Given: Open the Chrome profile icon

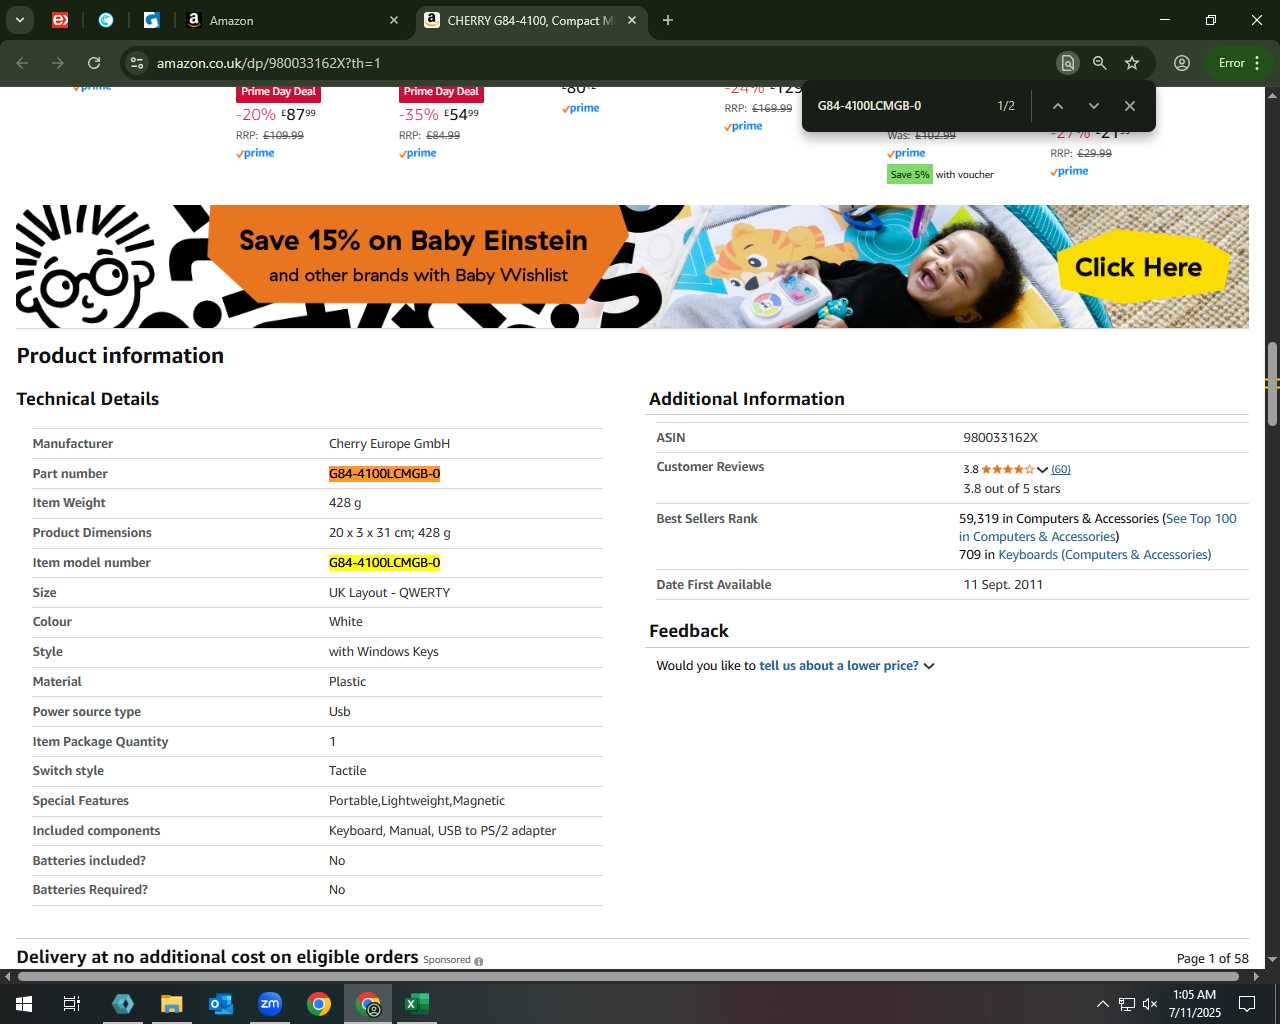Looking at the screenshot, I should (1182, 63).
